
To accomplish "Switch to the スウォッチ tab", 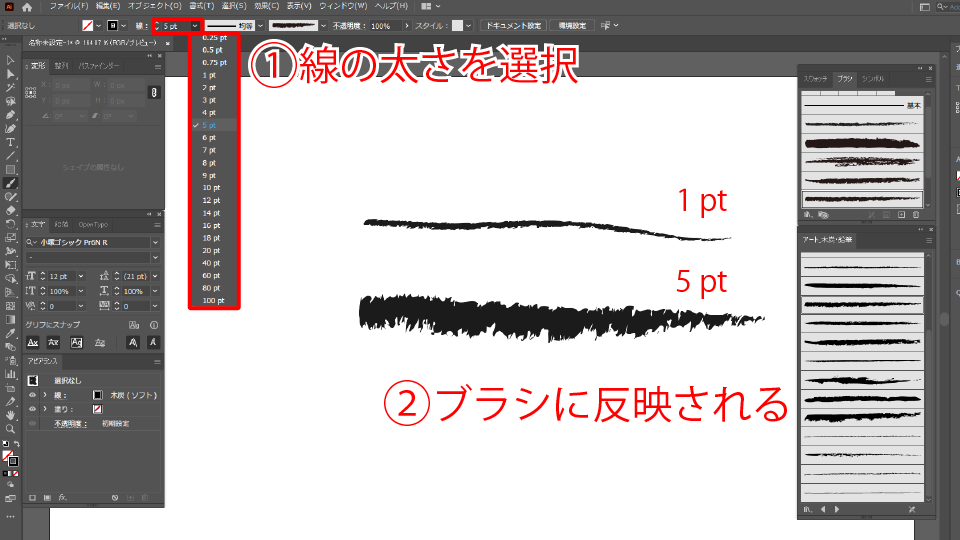I will [816, 79].
